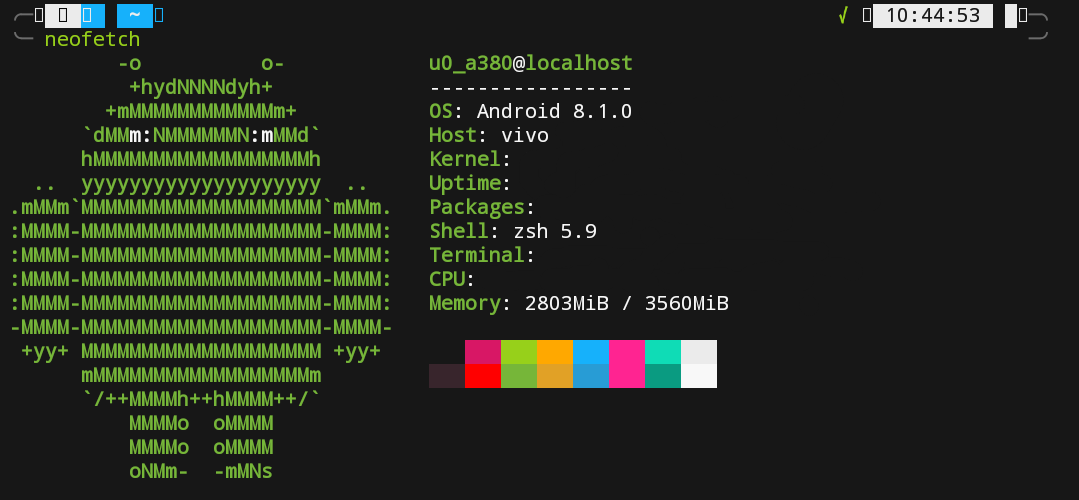The width and height of the screenshot is (1079, 500).
Task: Click the Kernel label
Action: click(465, 159)
